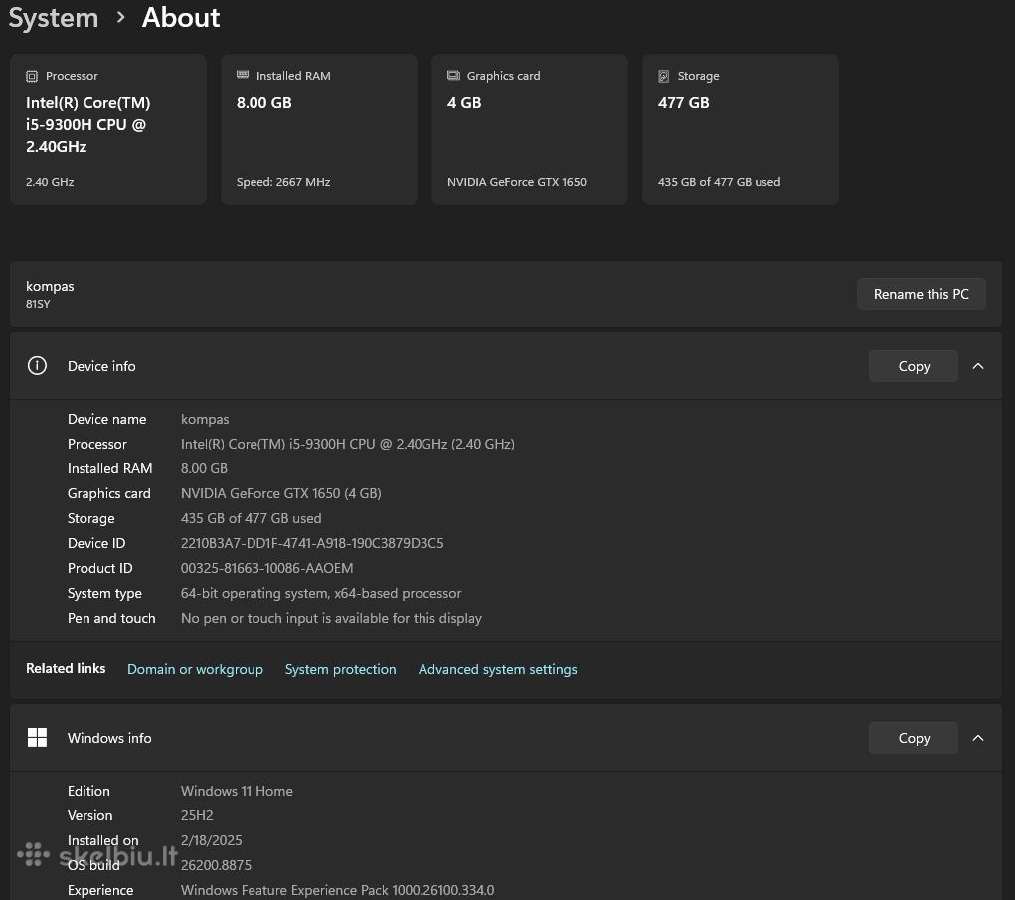Viewport: 1015px width, 900px height.
Task: Click 'Windows Feature Experience Pack' value
Action: (x=337, y=890)
